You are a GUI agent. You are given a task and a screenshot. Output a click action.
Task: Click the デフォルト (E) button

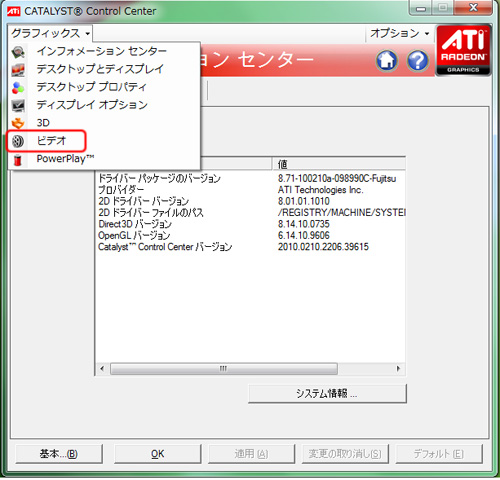click(439, 454)
